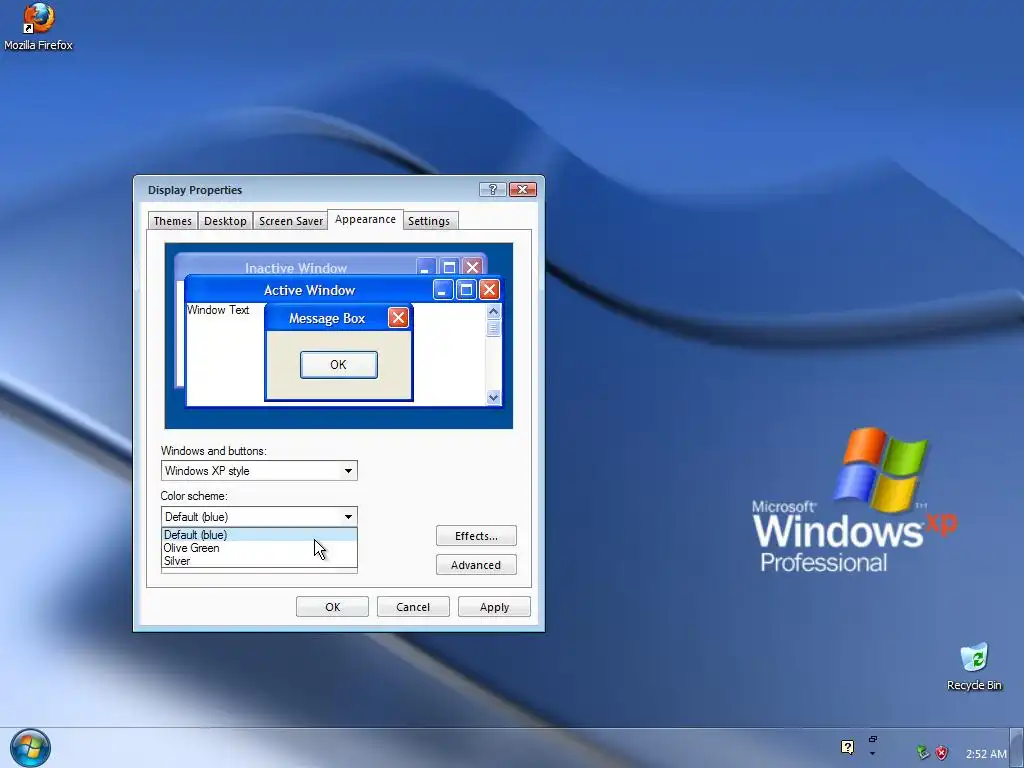Choose Default (blue) from the color scheme list
Screen dimensions: 1024x768
point(259,535)
